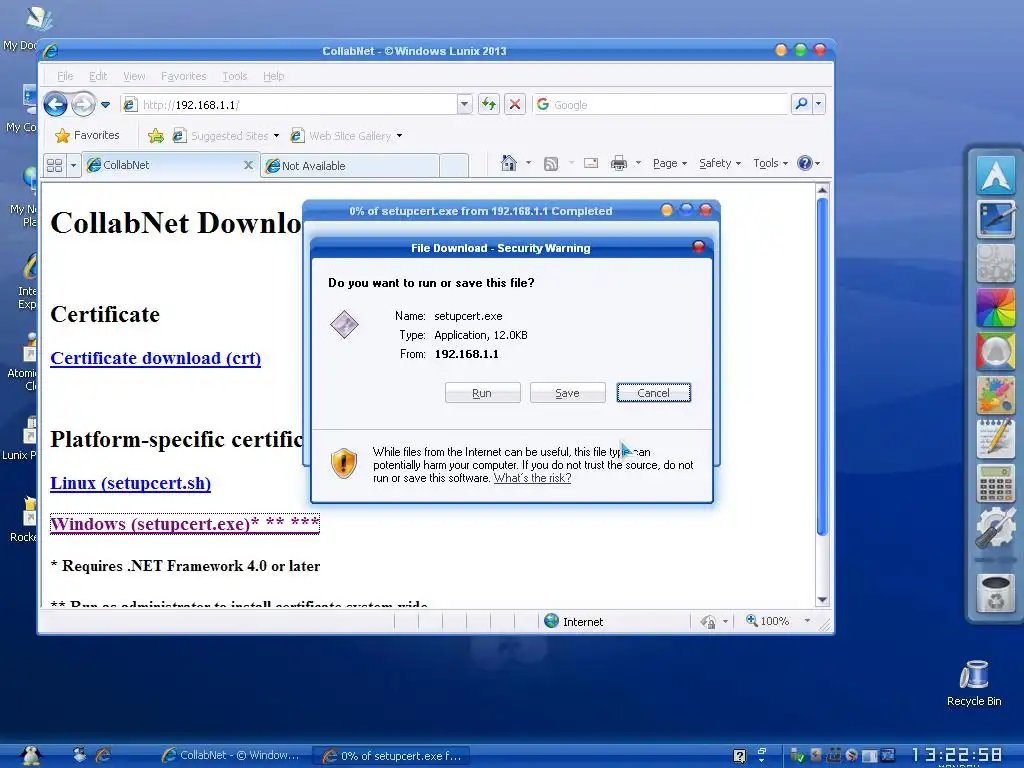
Task: Click the Internet zone globe in status bar
Action: [x=552, y=621]
